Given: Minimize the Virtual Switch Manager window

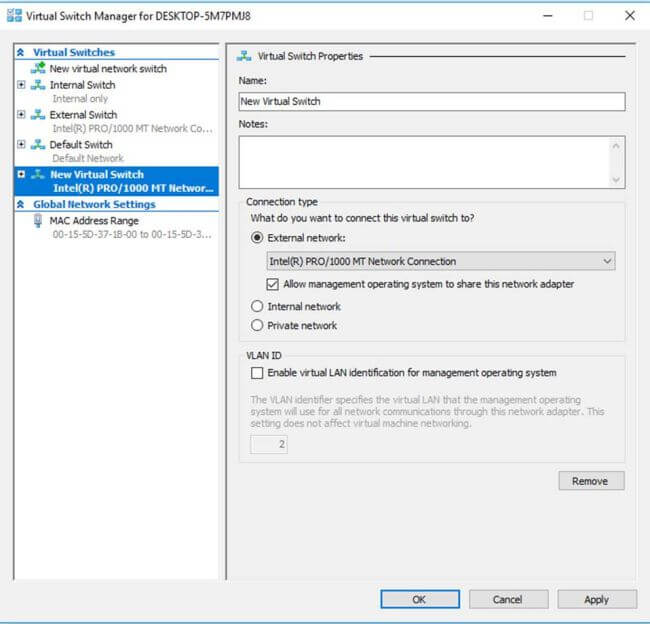Looking at the screenshot, I should click(x=548, y=16).
